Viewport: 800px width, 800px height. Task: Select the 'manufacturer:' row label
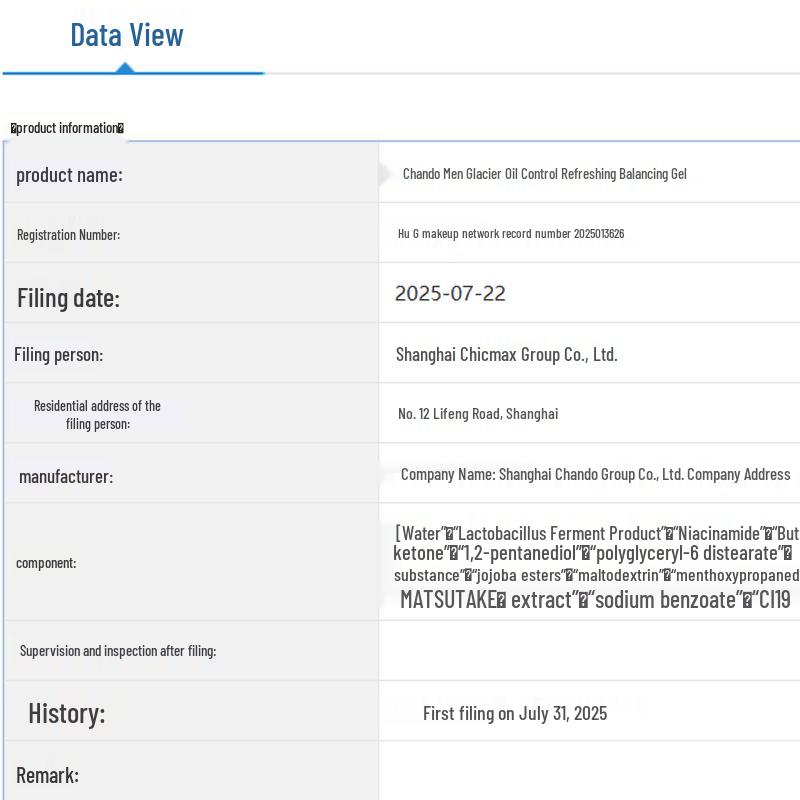pos(66,477)
